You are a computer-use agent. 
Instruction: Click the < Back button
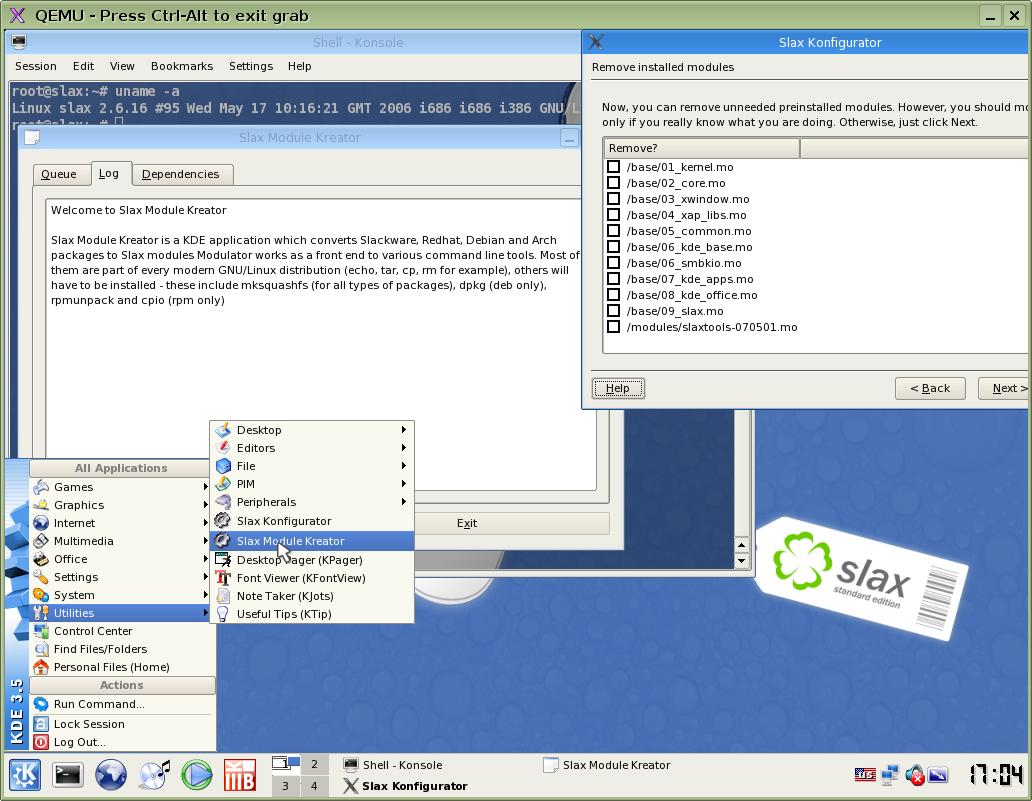pyautogui.click(x=930, y=388)
